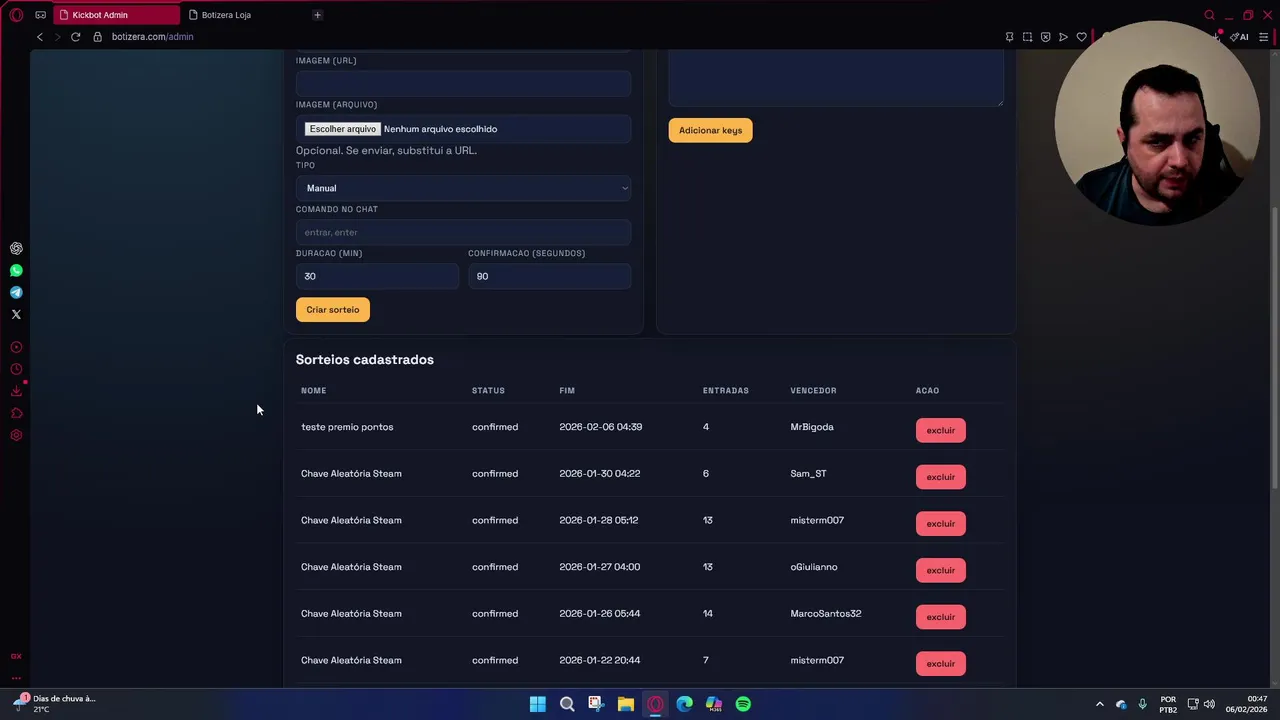Click excluir for the 2026-01-28 sorteio
The image size is (1280, 720).
tap(940, 523)
